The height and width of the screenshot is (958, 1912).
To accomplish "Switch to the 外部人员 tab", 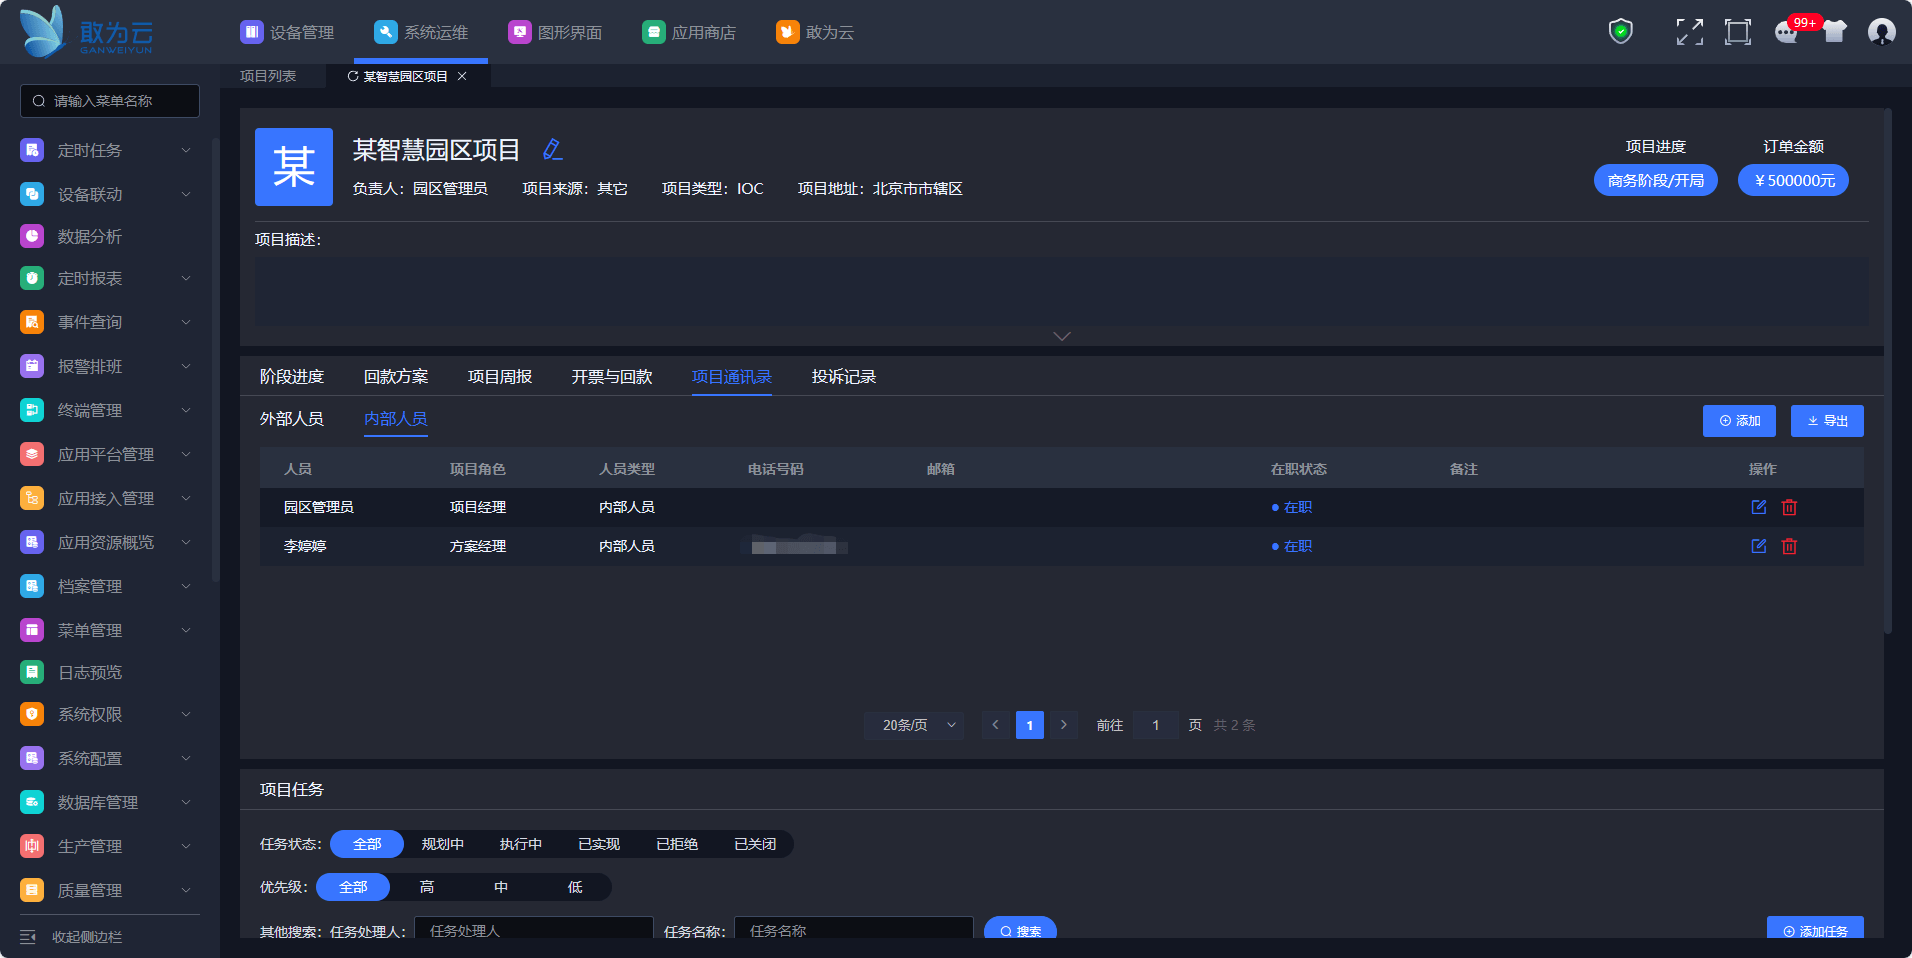I will point(292,419).
